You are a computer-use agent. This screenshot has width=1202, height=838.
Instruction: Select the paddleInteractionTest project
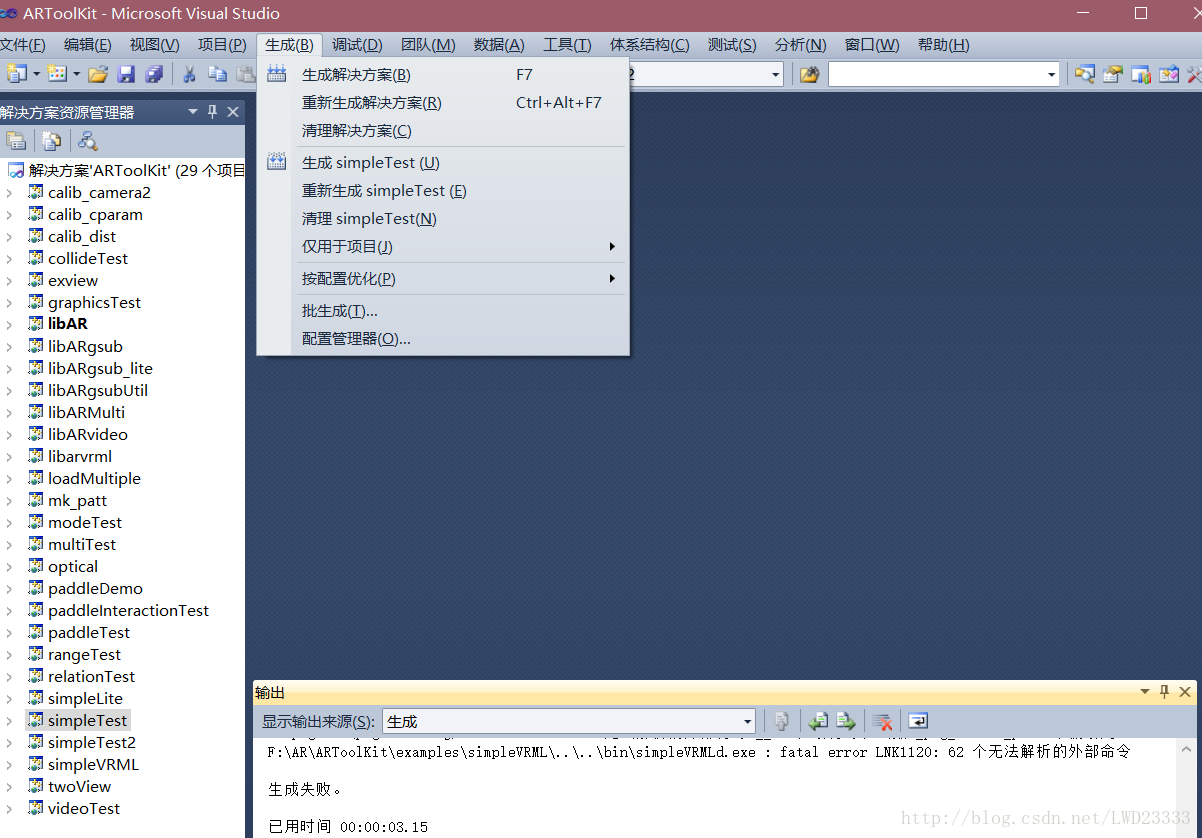128,610
